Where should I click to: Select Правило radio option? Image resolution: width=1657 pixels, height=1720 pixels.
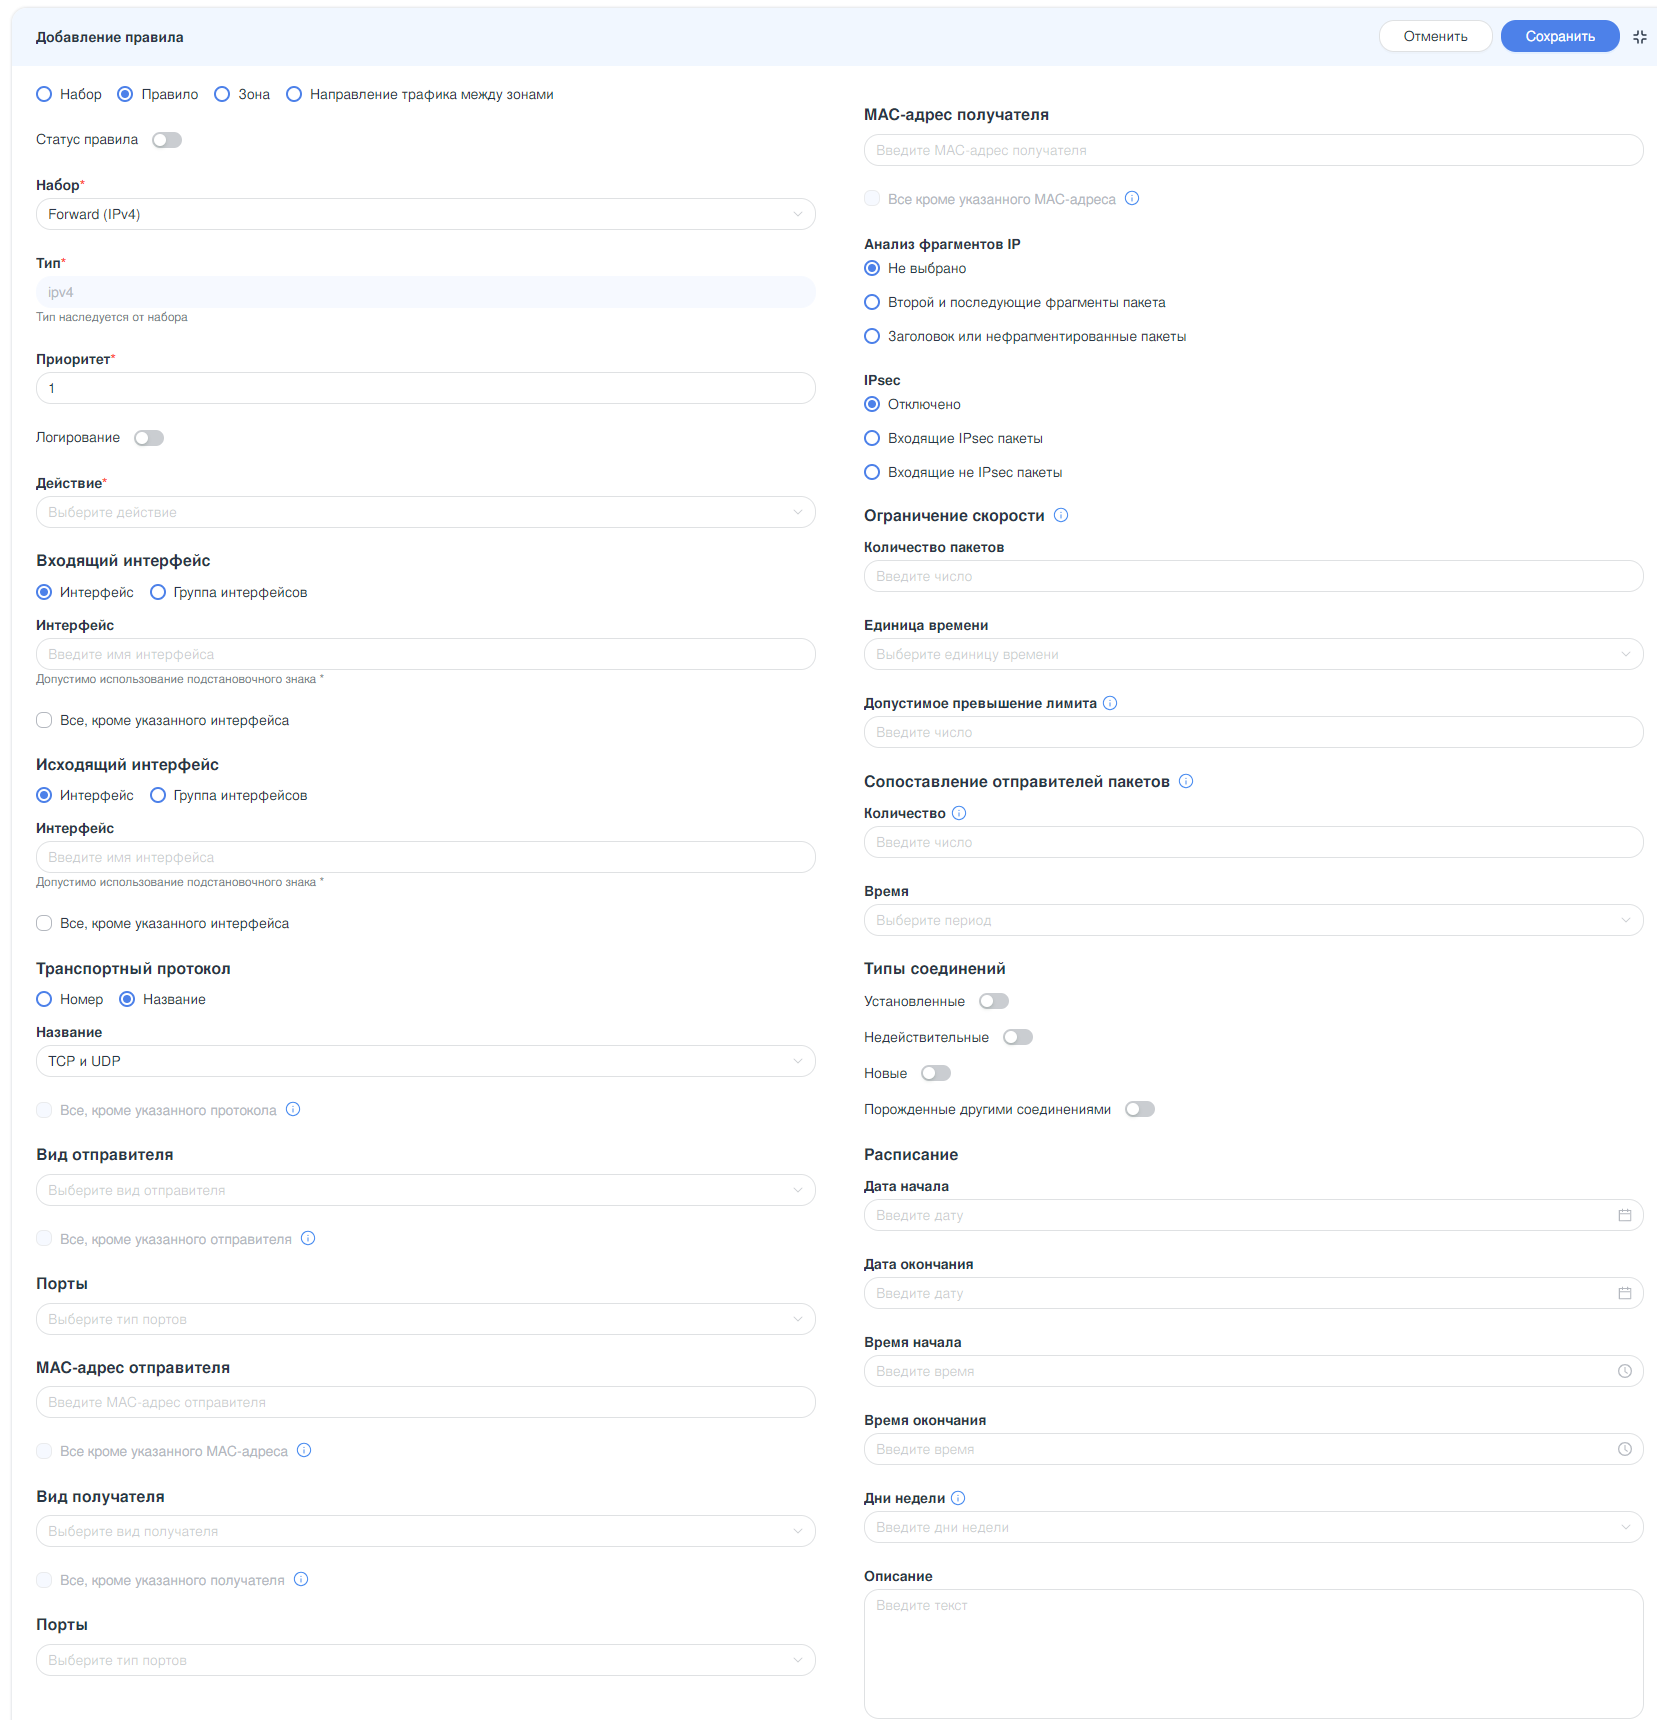pyautogui.click(x=125, y=94)
